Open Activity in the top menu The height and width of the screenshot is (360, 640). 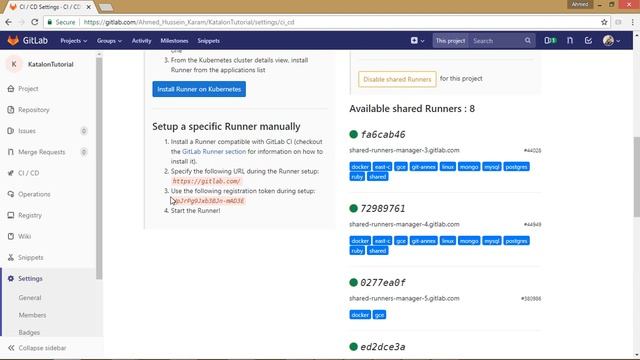coord(142,41)
